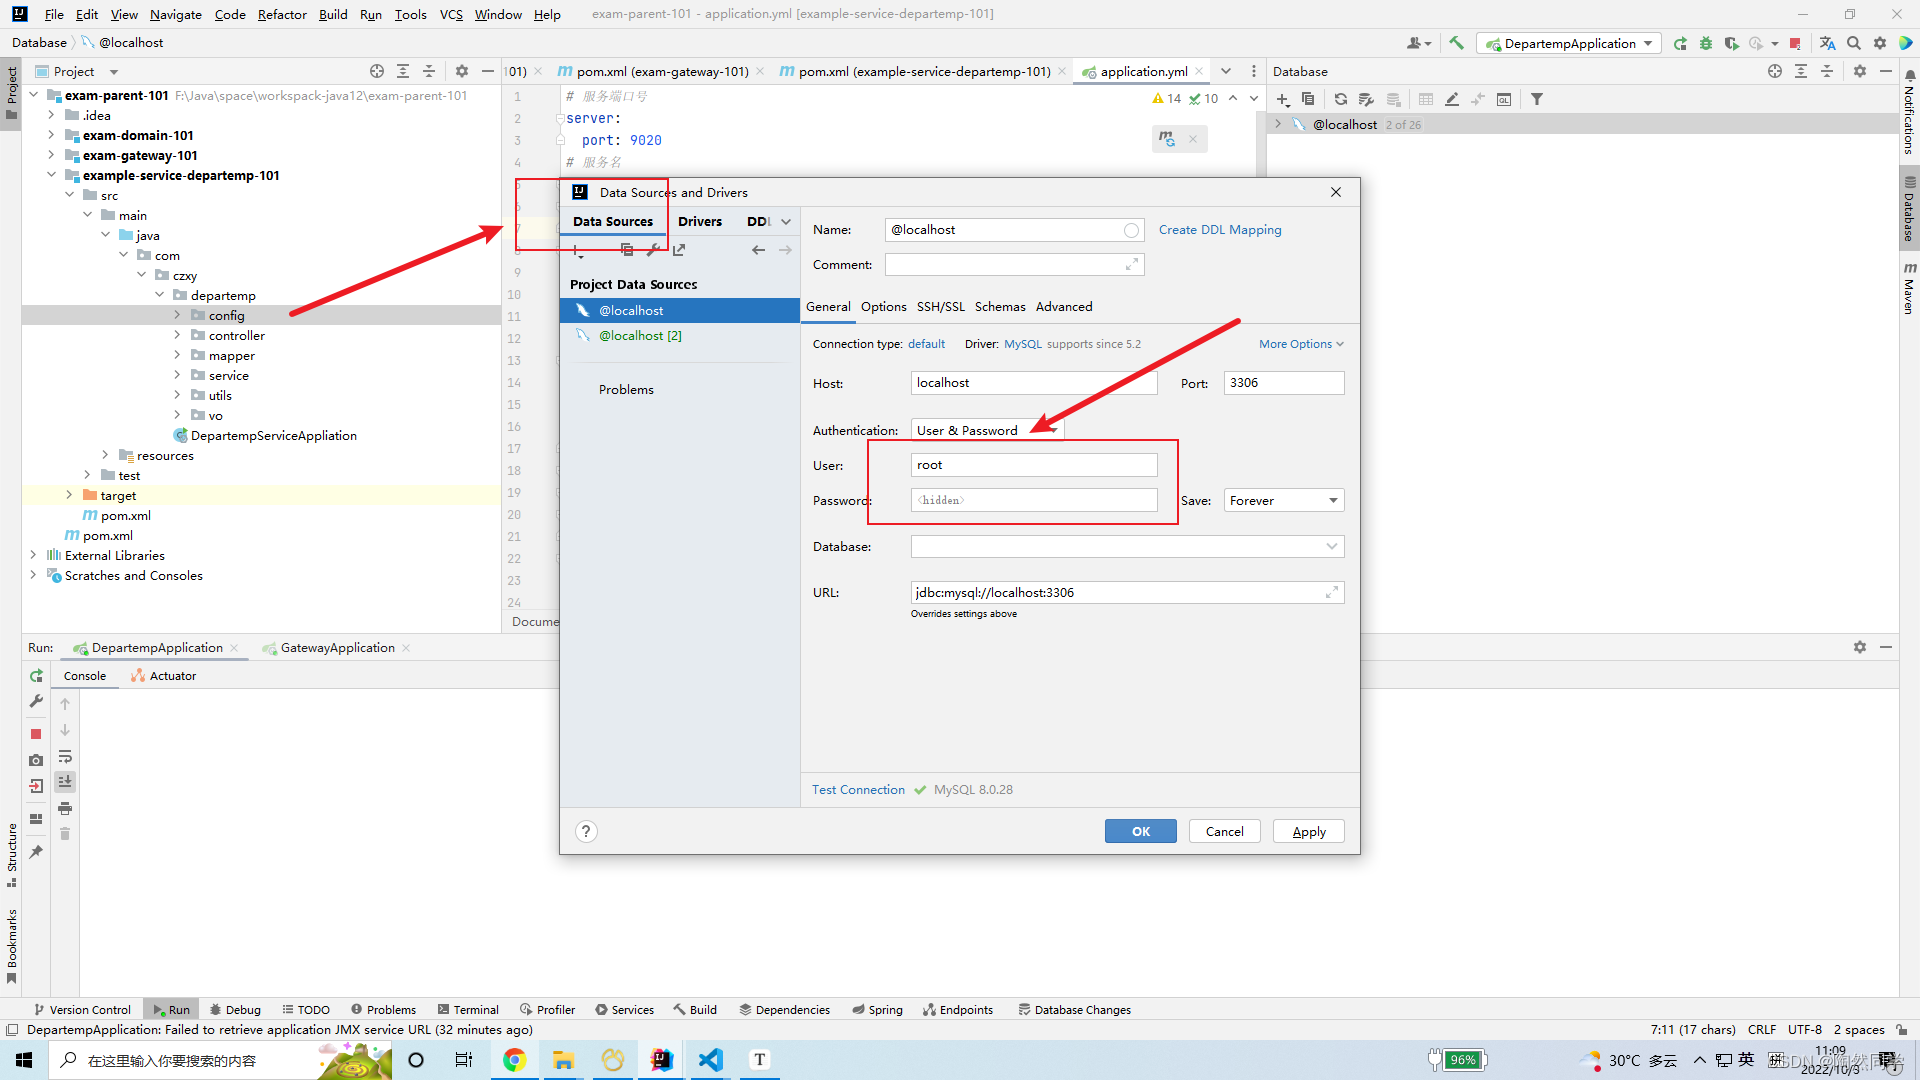Screen dimensions: 1920x1080
Task: Click the Apply button
Action: point(1308,832)
